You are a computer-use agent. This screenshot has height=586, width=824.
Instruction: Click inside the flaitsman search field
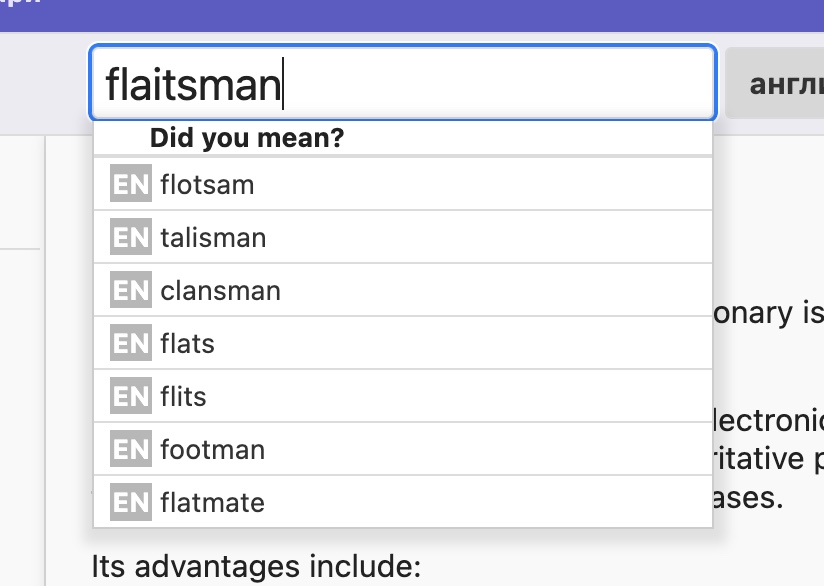point(403,83)
